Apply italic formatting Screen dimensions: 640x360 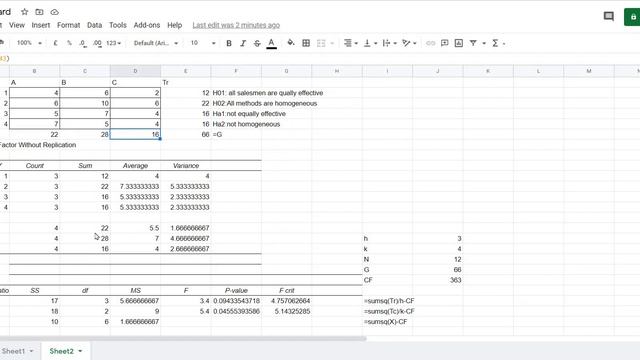[x=243, y=43]
